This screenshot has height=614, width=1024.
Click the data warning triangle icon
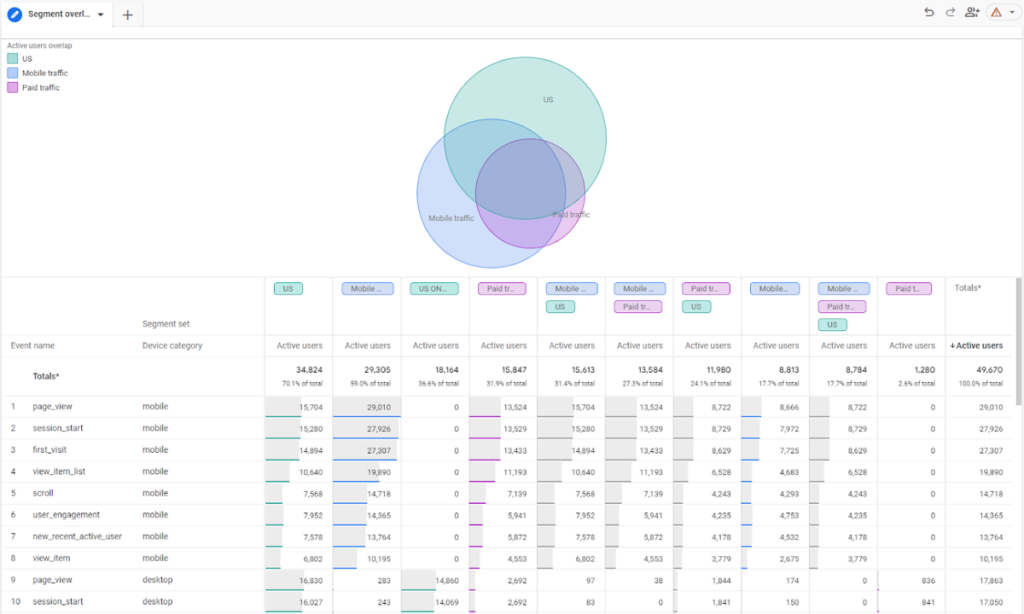click(996, 12)
